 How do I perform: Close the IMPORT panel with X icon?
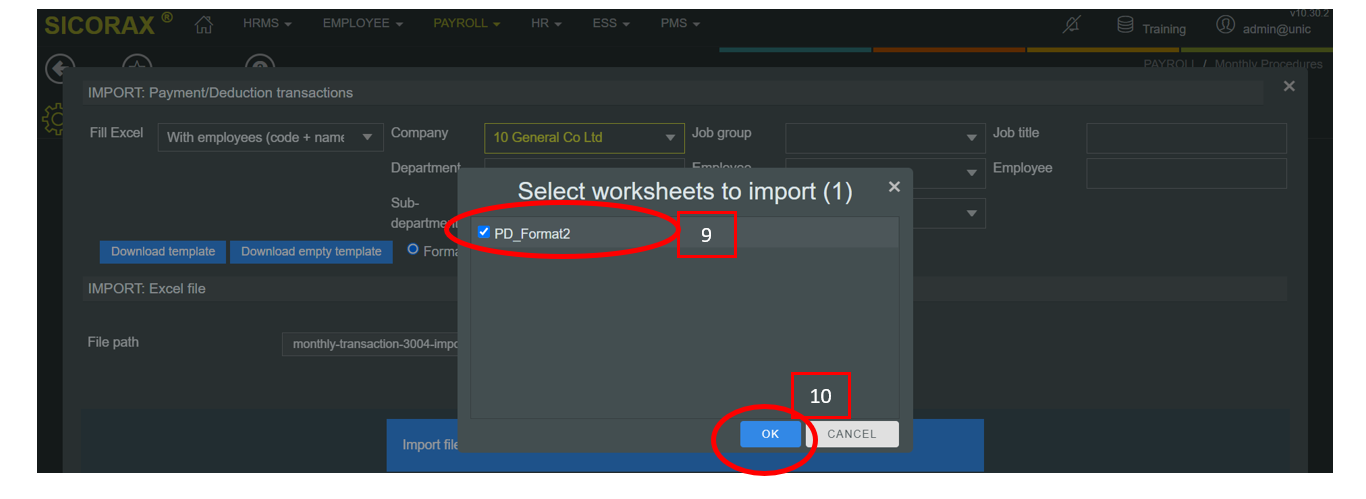pos(1289,87)
